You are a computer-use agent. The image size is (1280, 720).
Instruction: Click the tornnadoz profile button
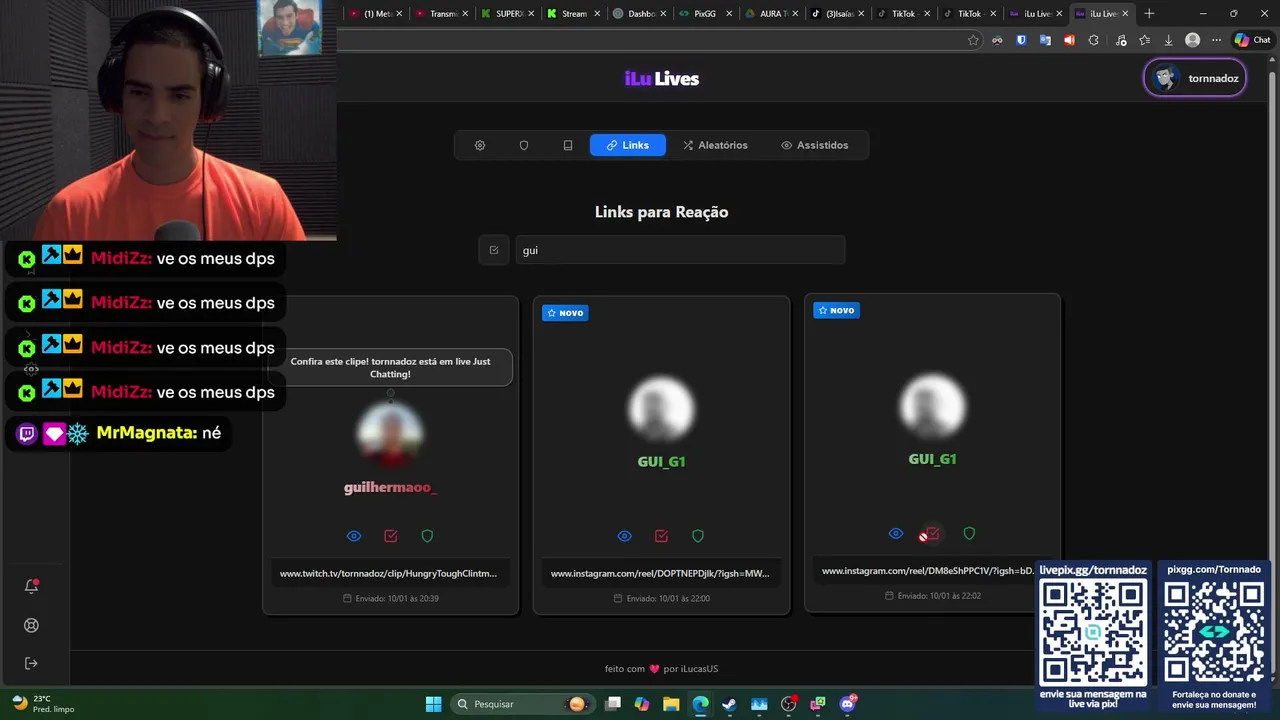[1195, 78]
